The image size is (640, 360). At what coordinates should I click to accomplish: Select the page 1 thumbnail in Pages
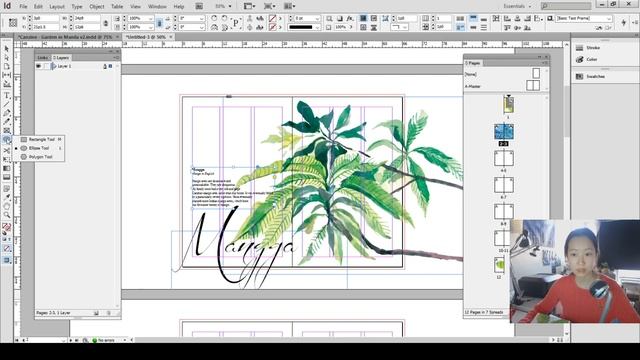508,105
